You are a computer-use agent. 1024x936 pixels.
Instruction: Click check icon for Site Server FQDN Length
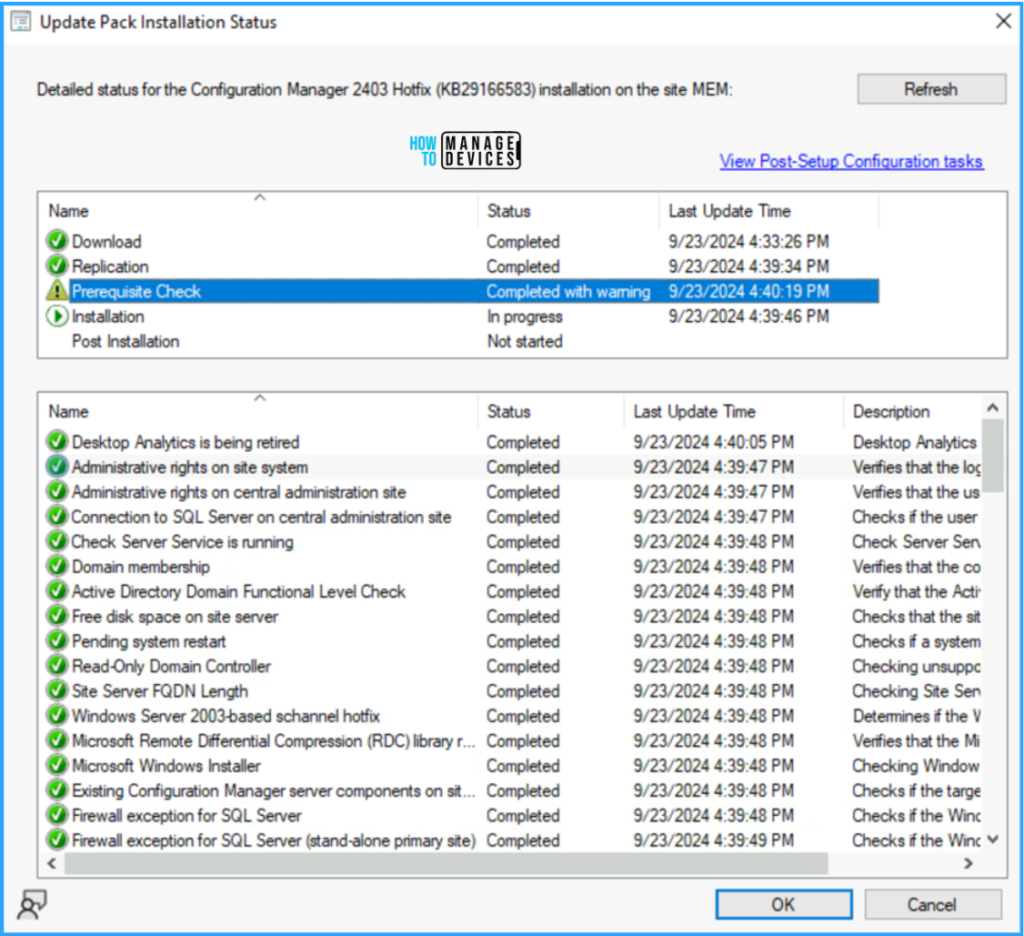click(x=57, y=690)
